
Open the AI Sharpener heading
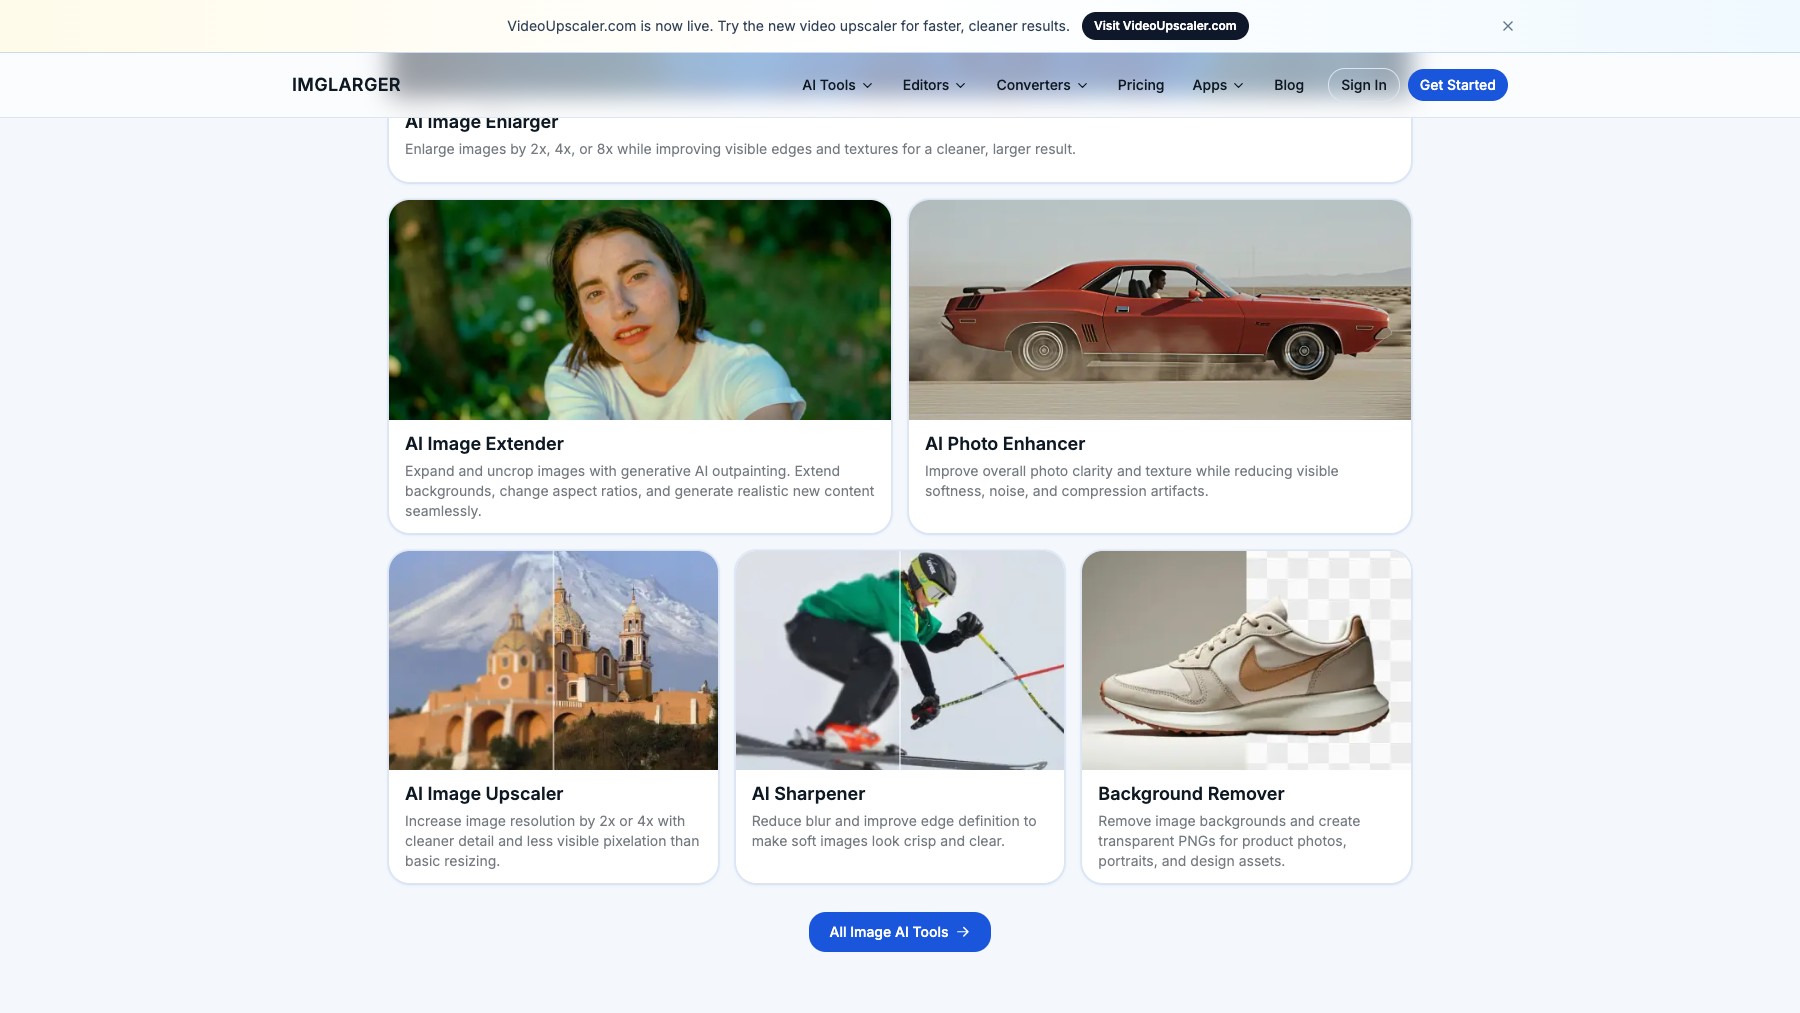coord(808,794)
